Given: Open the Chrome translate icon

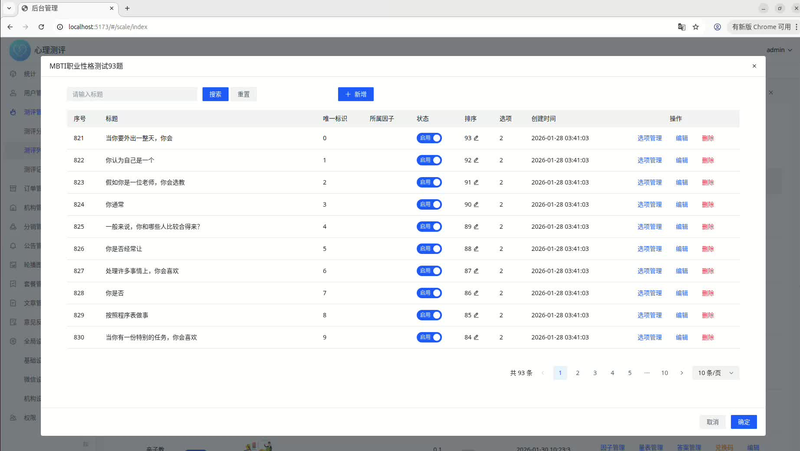Looking at the screenshot, I should coord(681,27).
